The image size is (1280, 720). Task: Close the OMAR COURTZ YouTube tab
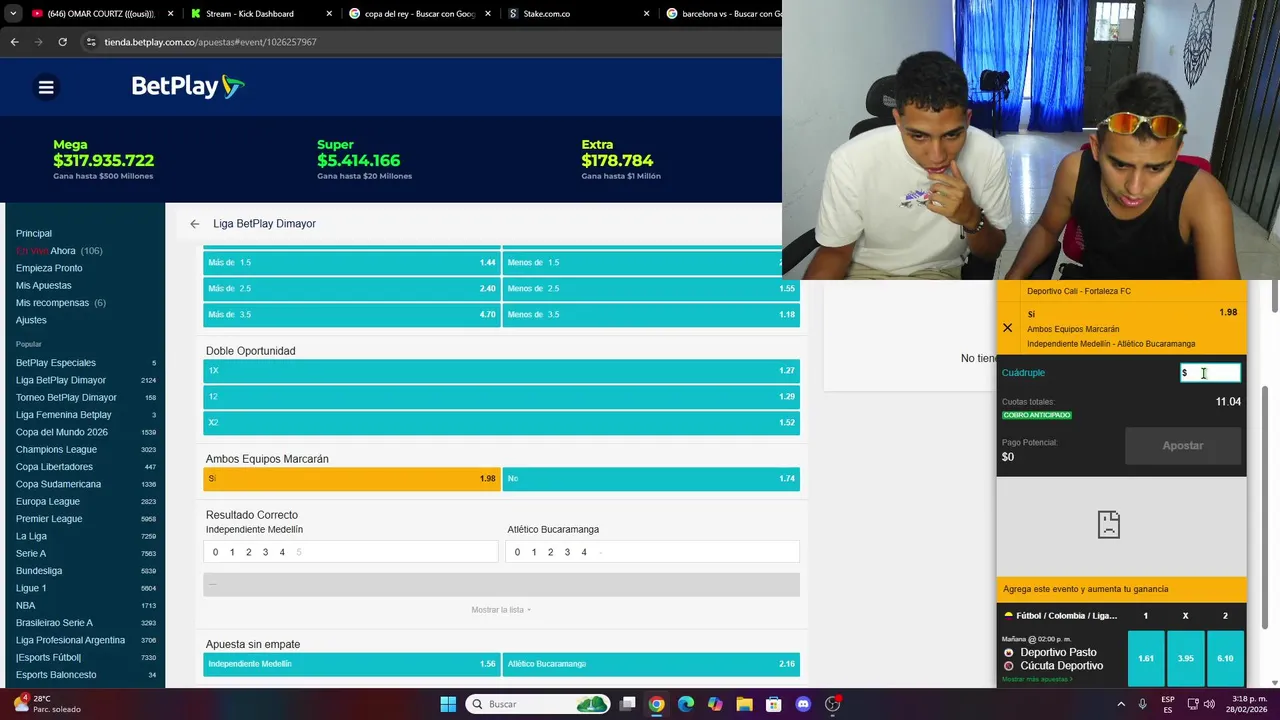tap(170, 14)
